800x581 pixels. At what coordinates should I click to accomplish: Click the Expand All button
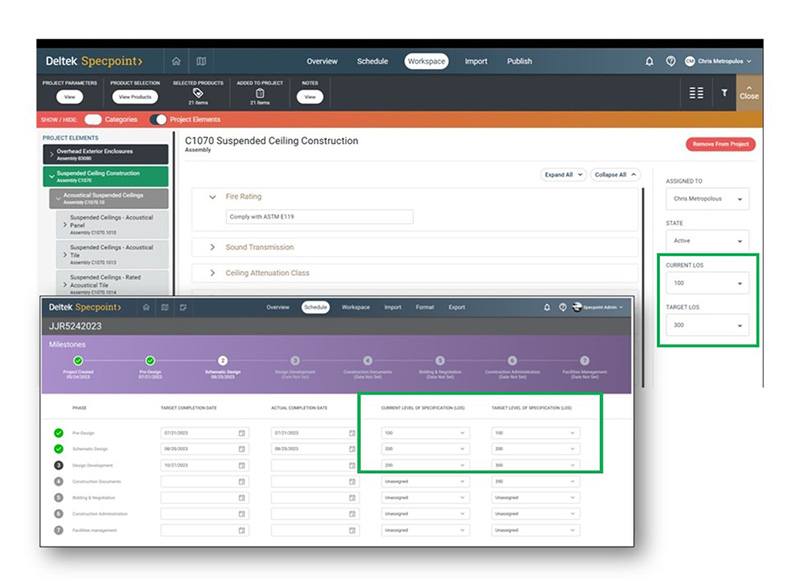pyautogui.click(x=564, y=174)
